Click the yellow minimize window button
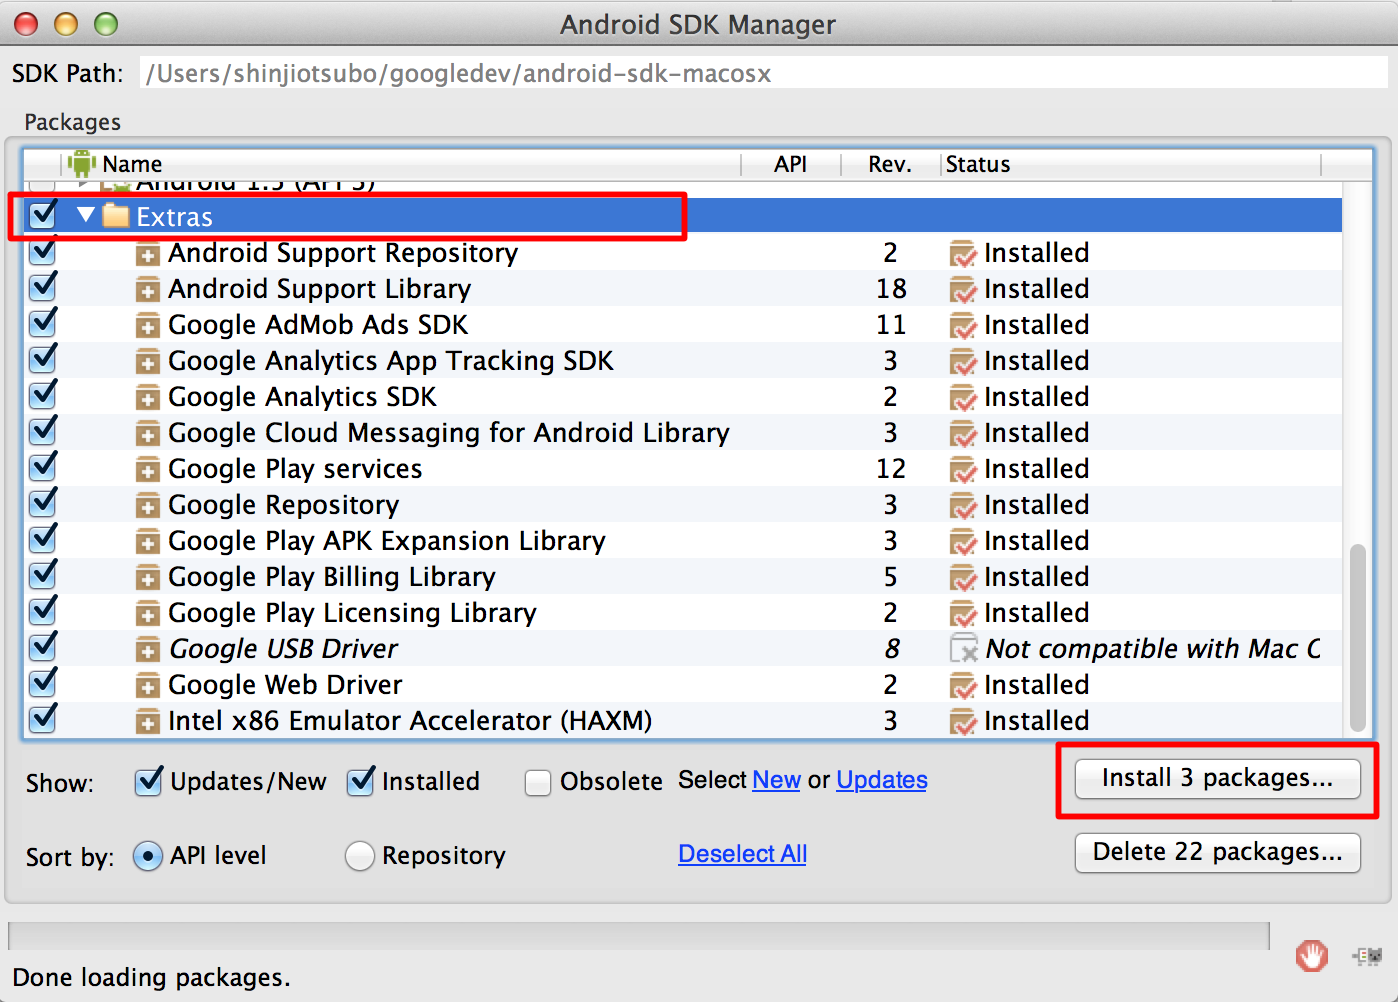The image size is (1398, 1002). 66,24
